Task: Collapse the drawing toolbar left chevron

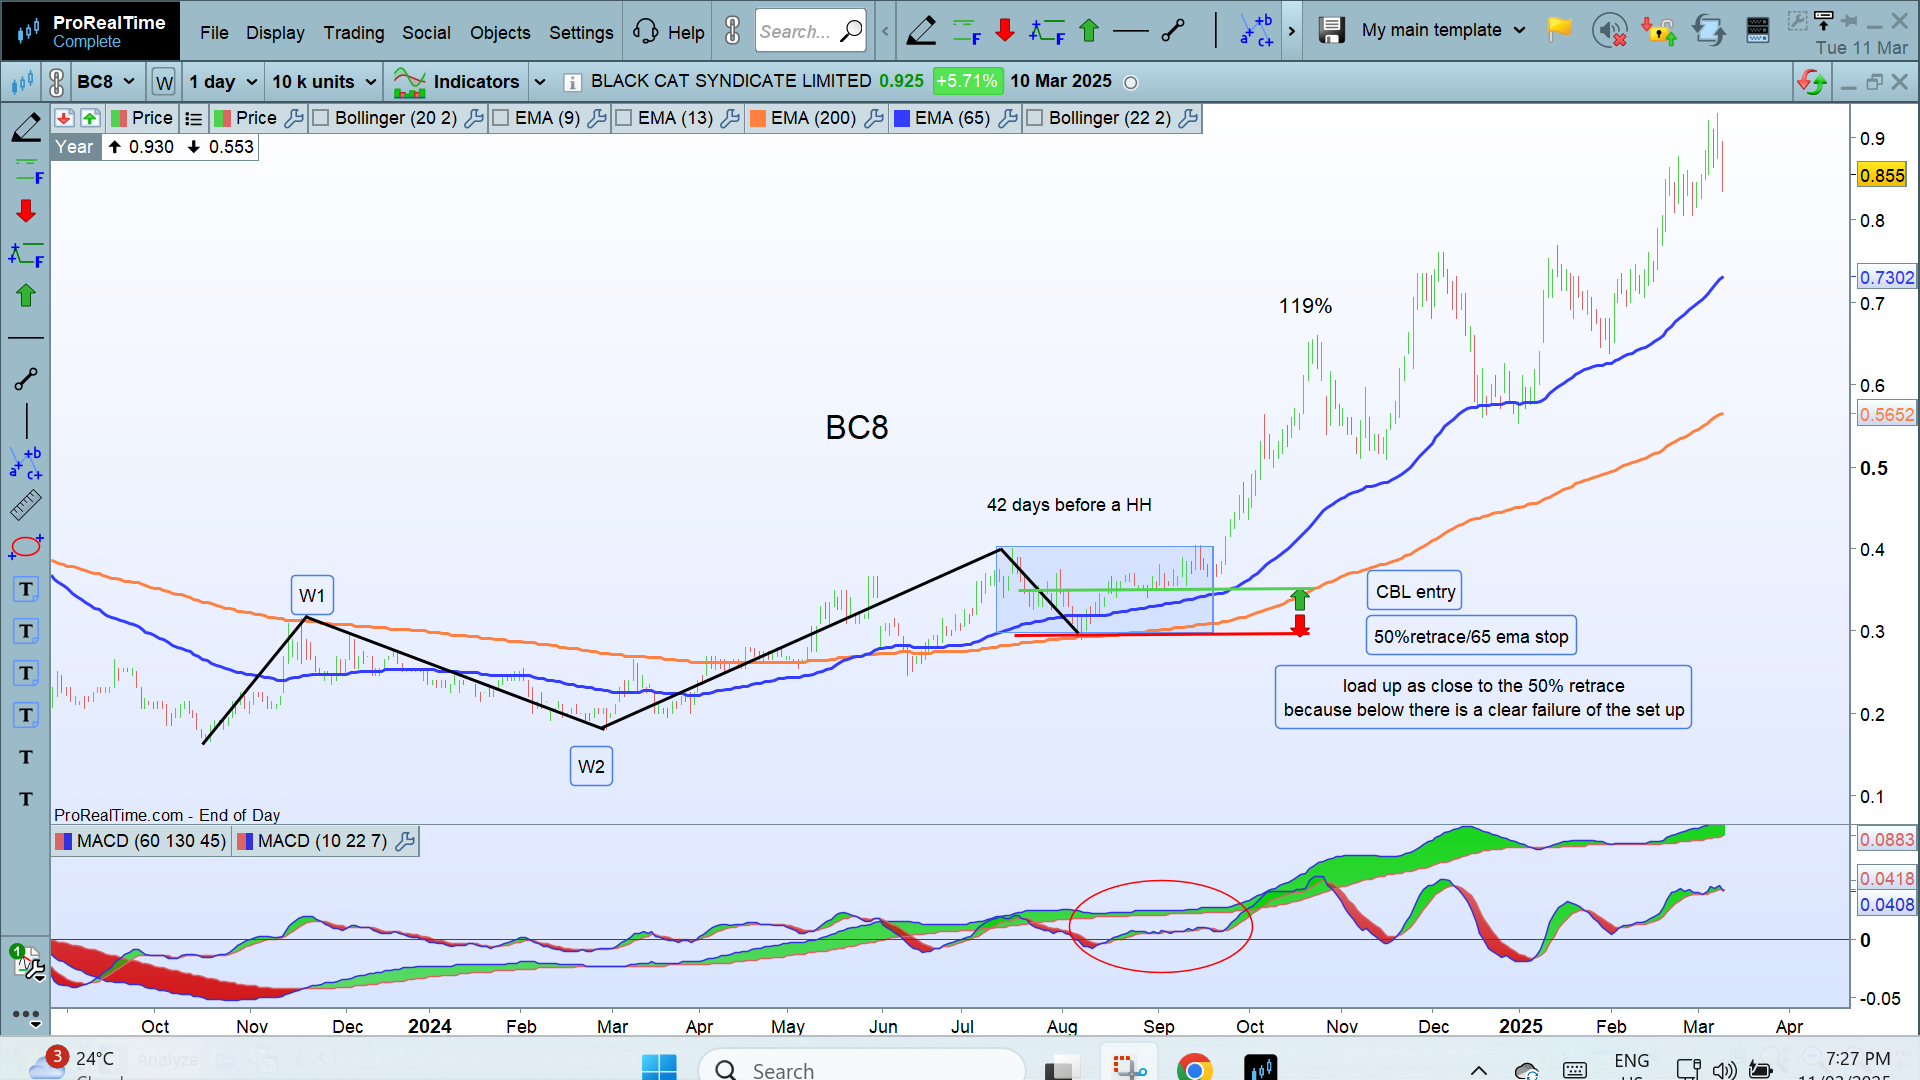Action: coord(885,31)
